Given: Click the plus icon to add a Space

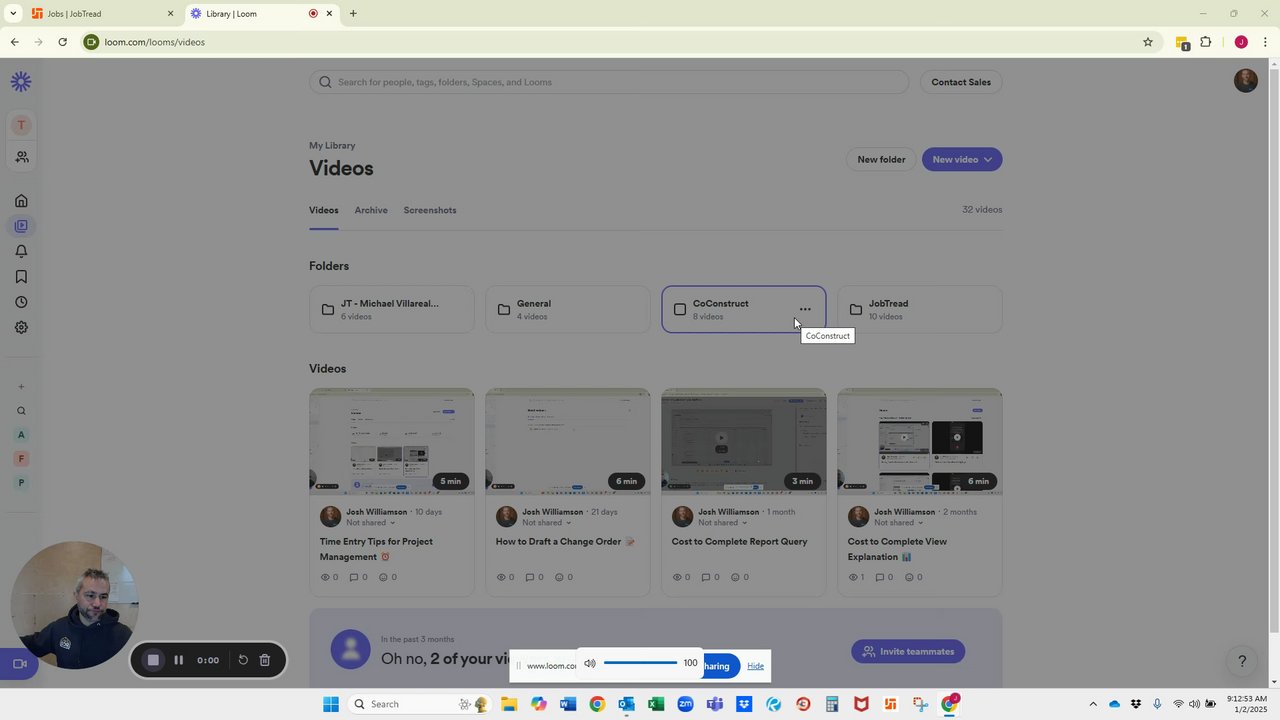Looking at the screenshot, I should pyautogui.click(x=21, y=387).
